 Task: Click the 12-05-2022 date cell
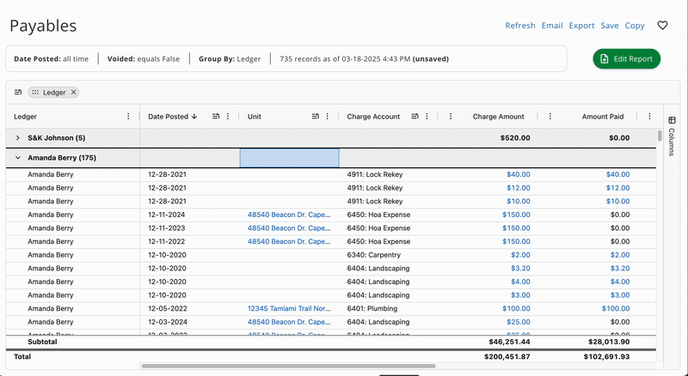coord(166,308)
